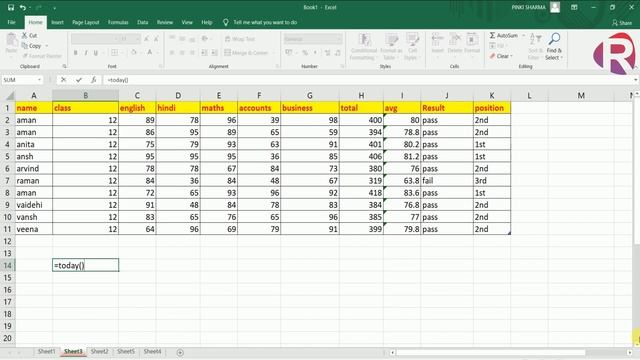This screenshot has width=640, height=360.
Task: Click the Decrease Font Size icon
Action: click(156, 39)
